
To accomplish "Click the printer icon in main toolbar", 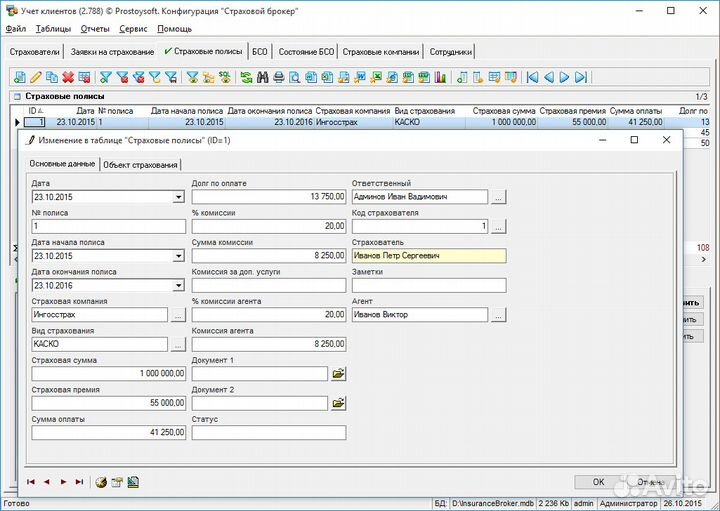I will pyautogui.click(x=279, y=77).
